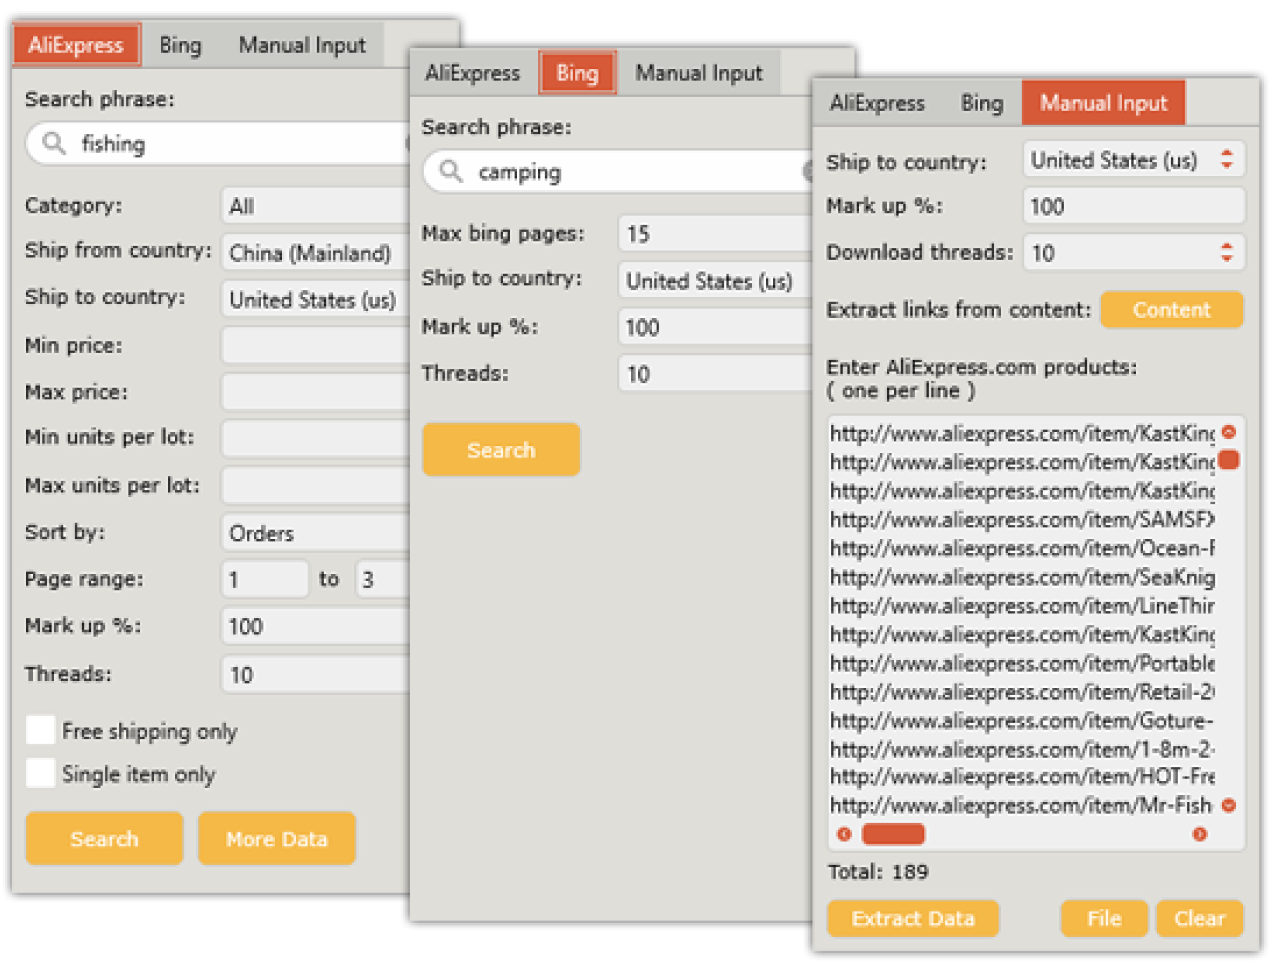Enable the Single item only checkbox
The height and width of the screenshot is (969, 1276).
(x=39, y=773)
